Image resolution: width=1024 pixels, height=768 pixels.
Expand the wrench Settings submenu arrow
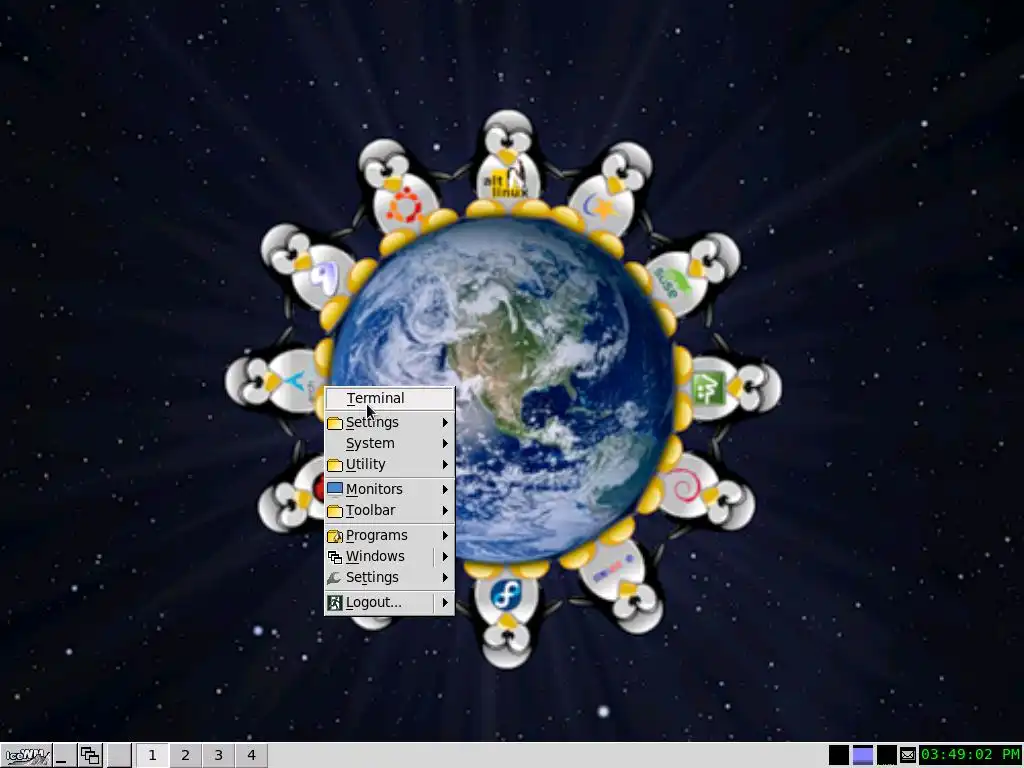click(445, 577)
